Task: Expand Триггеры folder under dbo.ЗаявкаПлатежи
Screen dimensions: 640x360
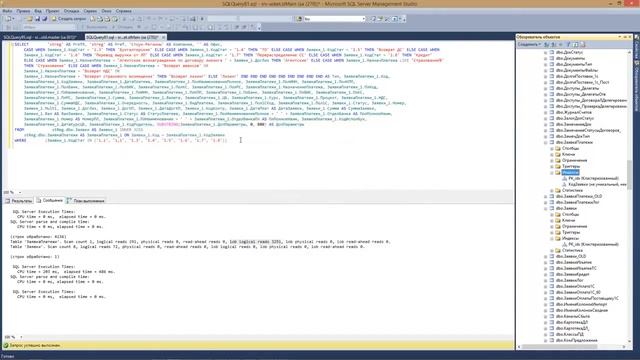Action: point(552,167)
